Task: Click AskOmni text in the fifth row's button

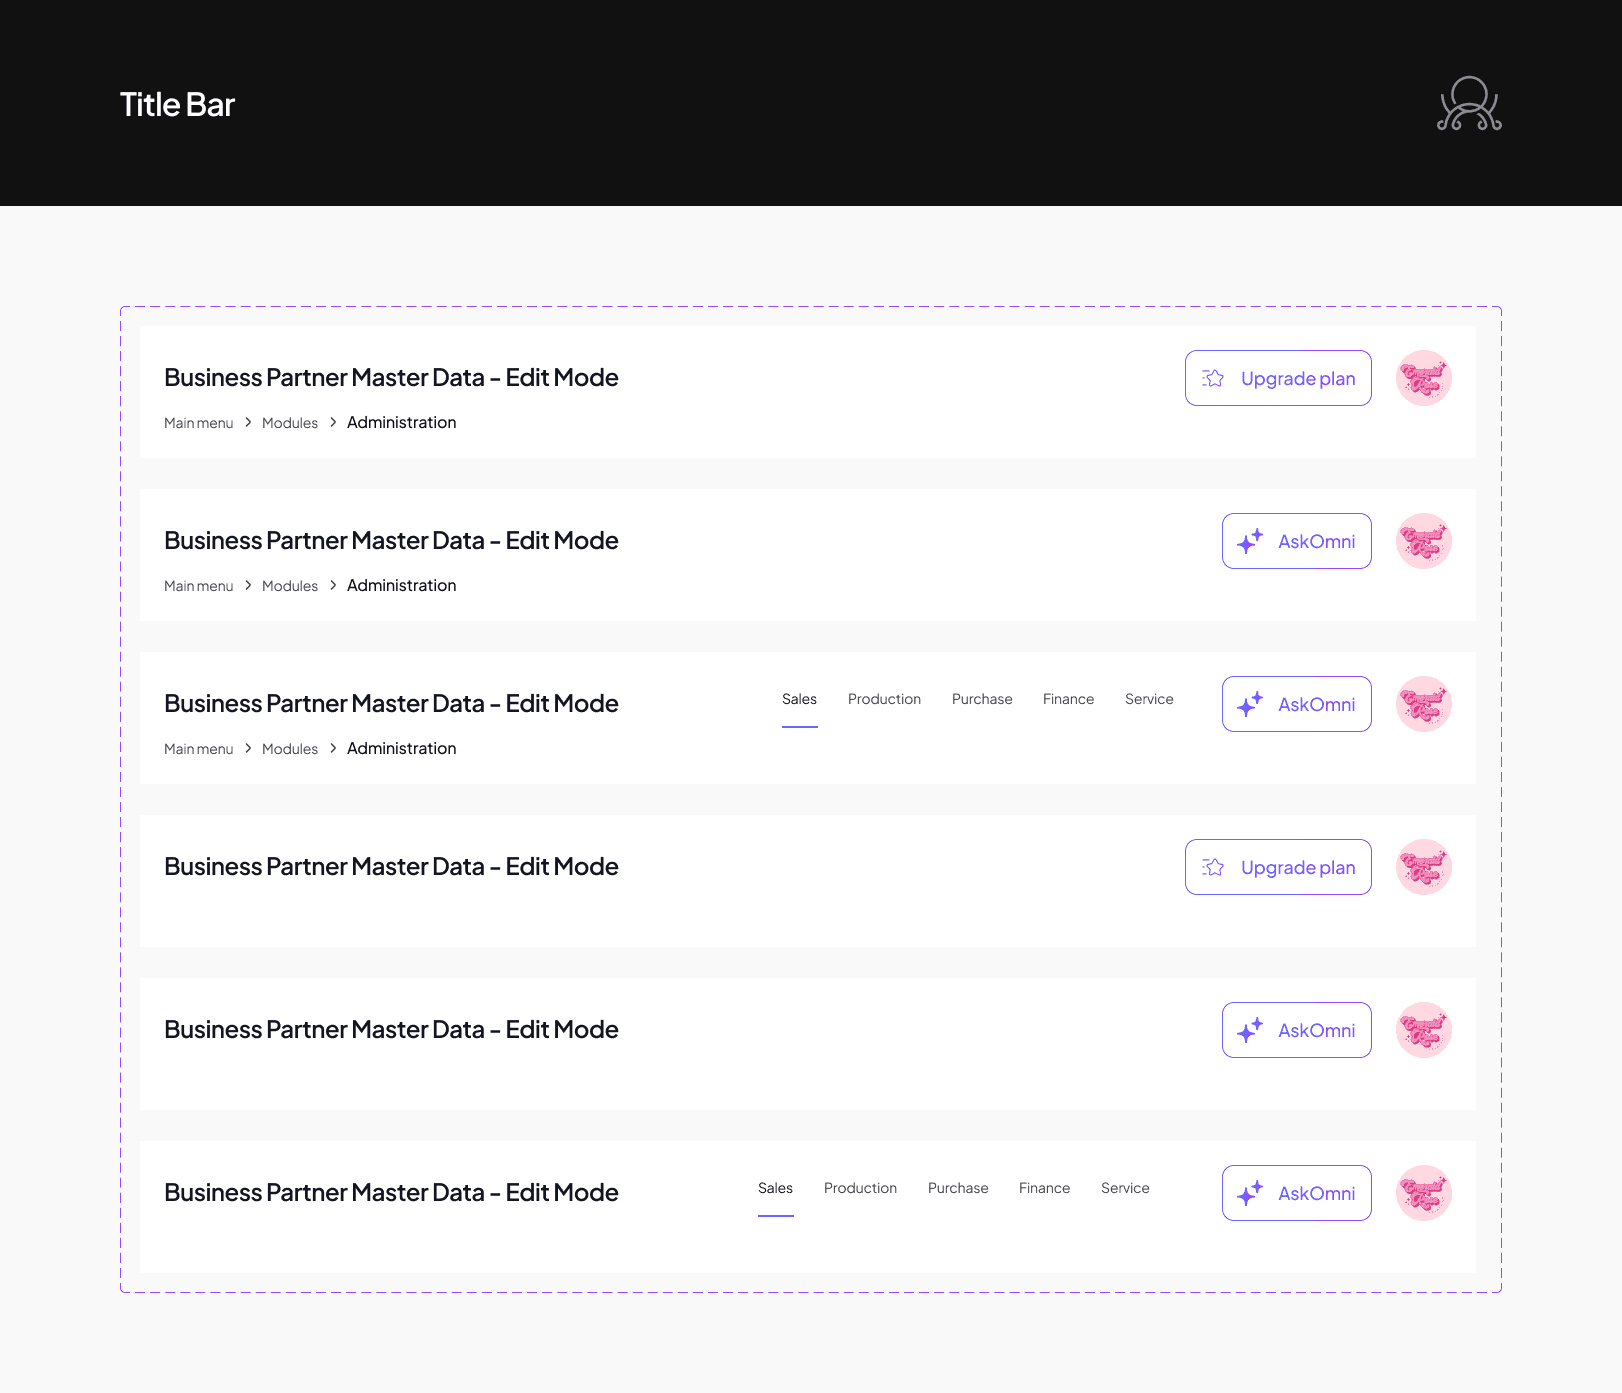Action: point(1317,1030)
